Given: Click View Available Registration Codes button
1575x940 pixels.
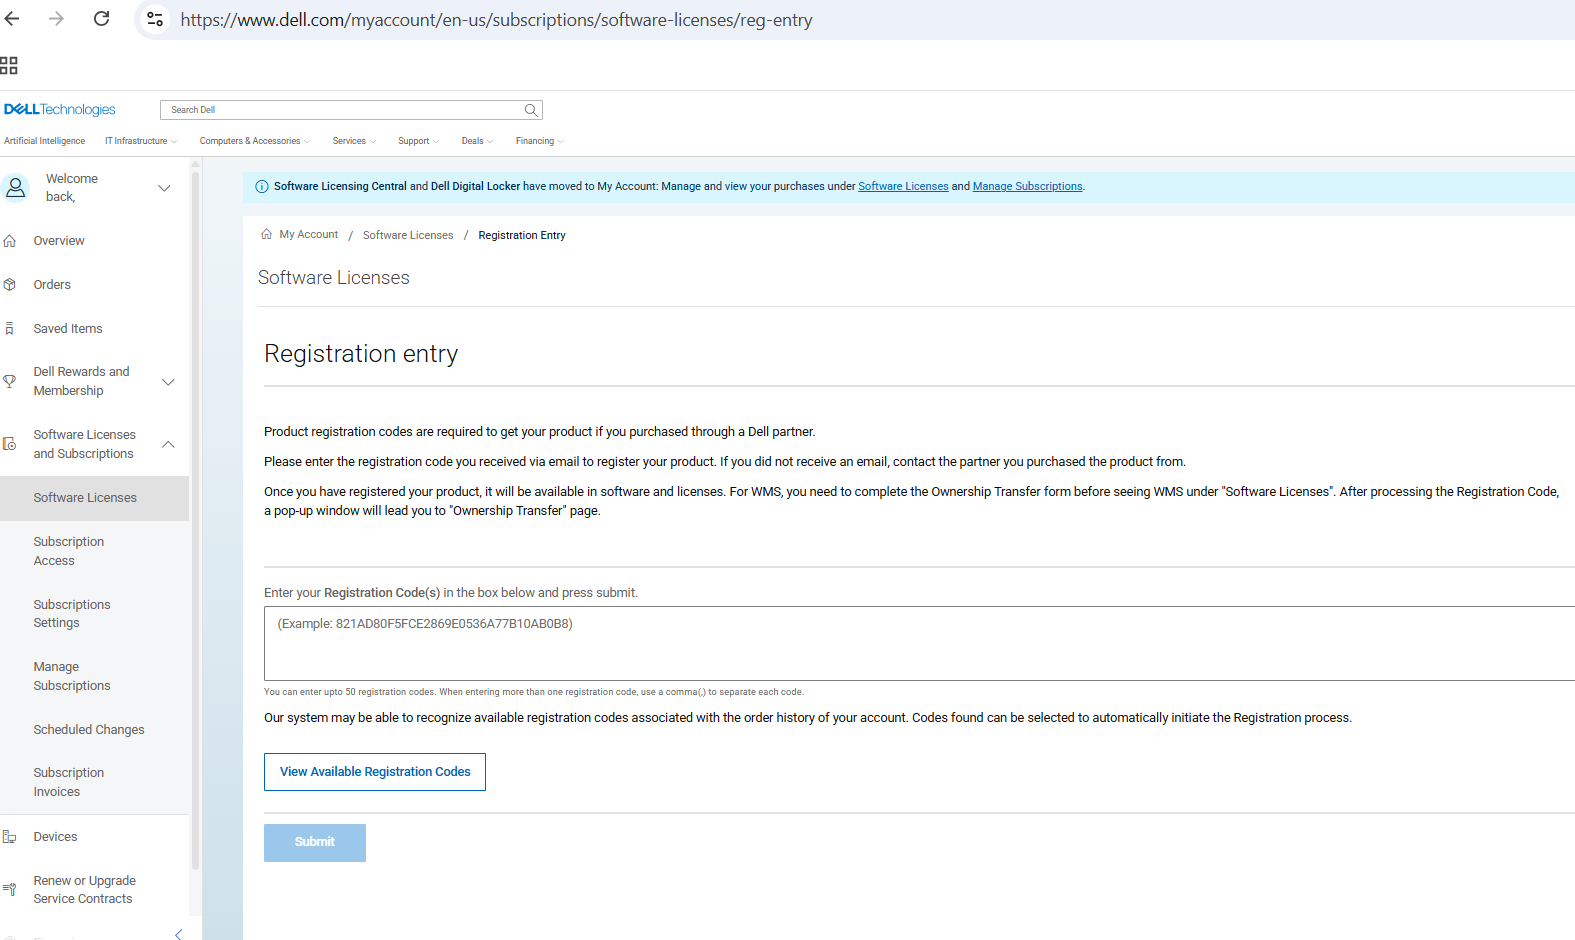Looking at the screenshot, I should tap(375, 772).
